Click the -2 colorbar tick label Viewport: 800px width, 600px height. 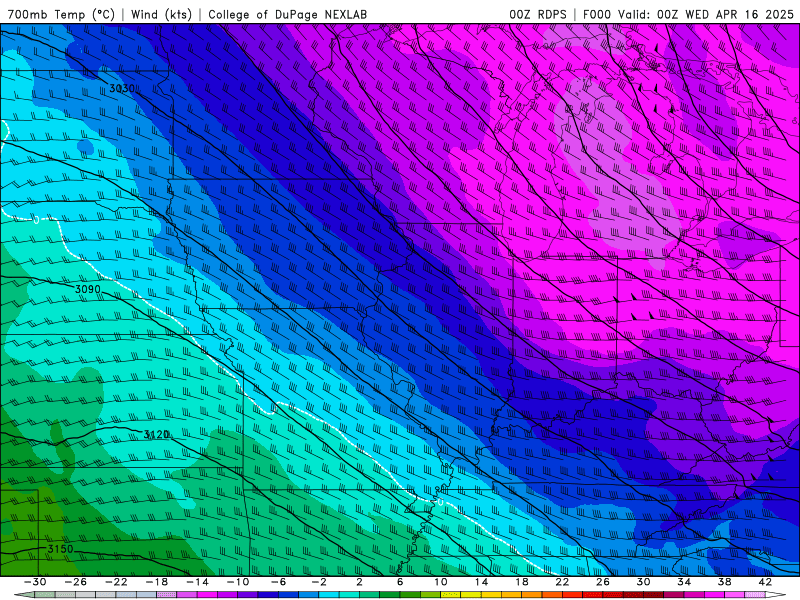(319, 582)
